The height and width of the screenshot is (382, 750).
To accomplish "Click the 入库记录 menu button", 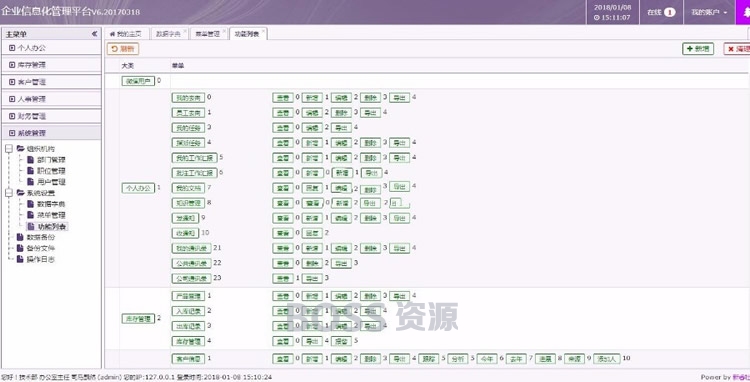I will [188, 311].
